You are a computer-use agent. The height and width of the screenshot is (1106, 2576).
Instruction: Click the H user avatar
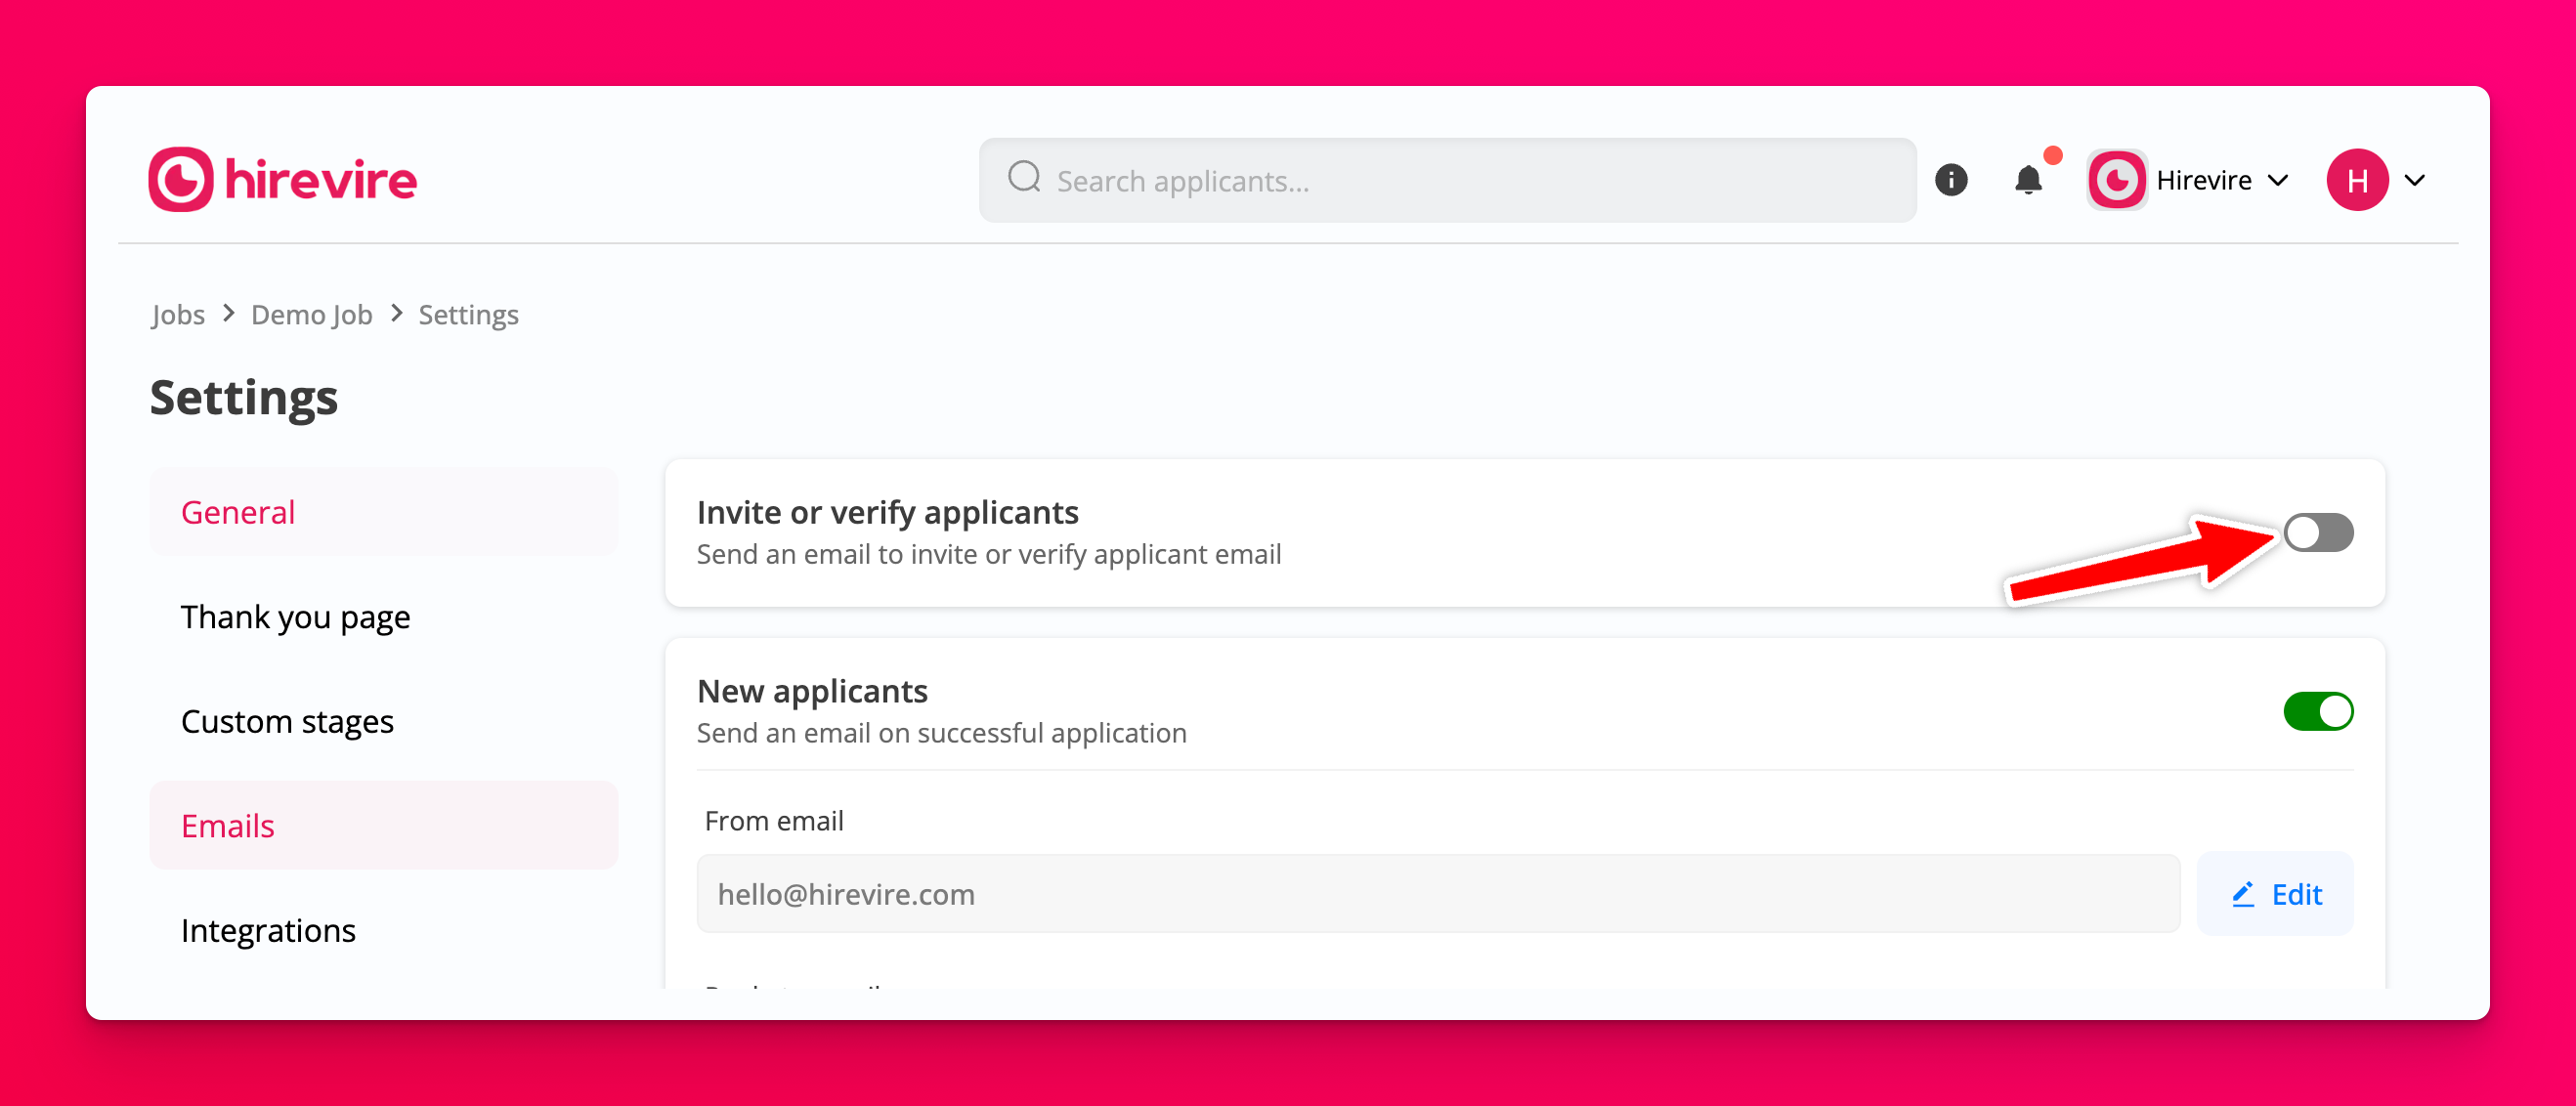pyautogui.click(x=2356, y=180)
